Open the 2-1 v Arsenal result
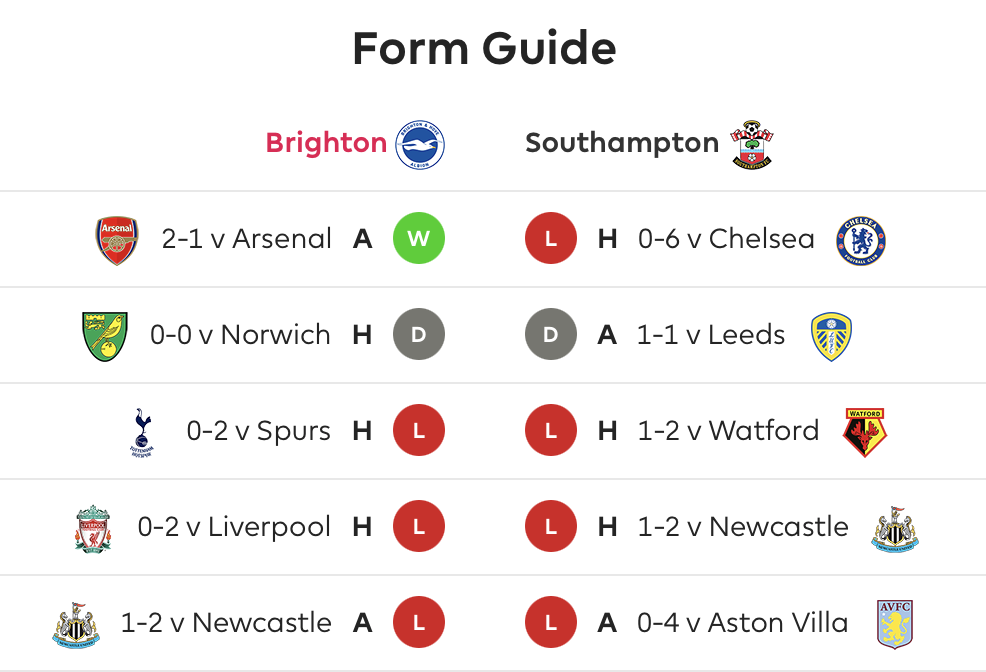This screenshot has height=672, width=986. click(x=246, y=239)
